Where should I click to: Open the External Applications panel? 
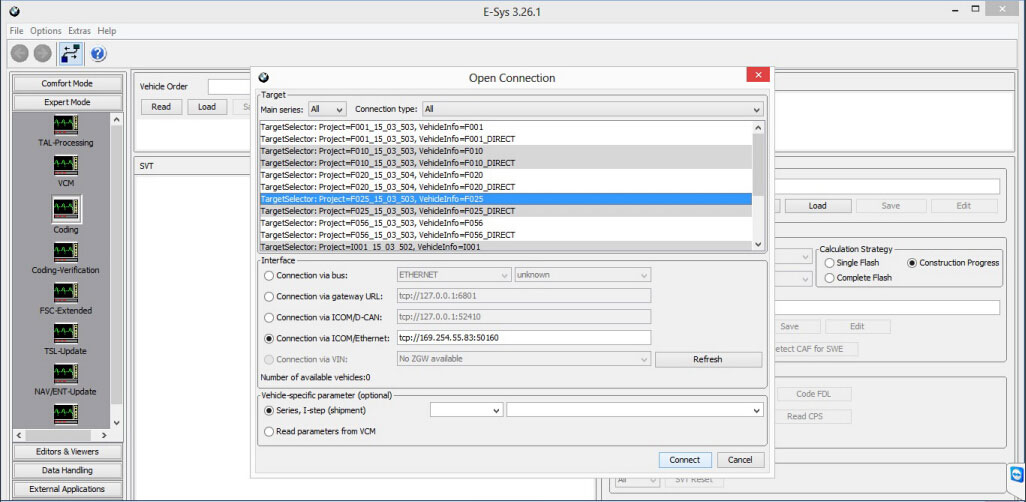point(67,489)
